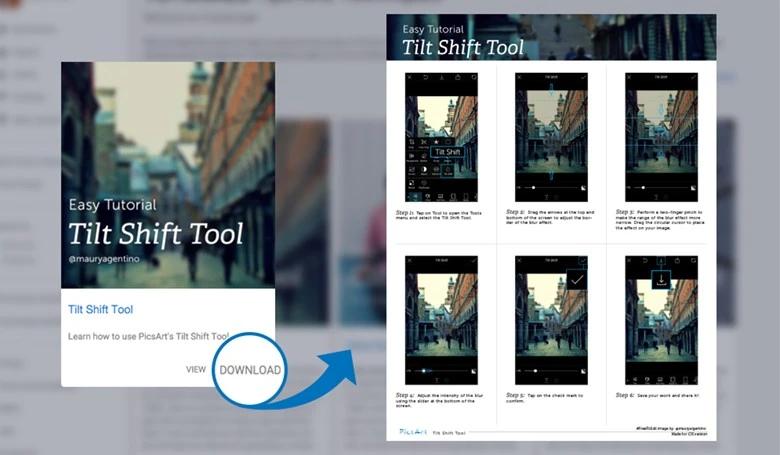Click the Step 1 phone screenshot
The image size is (780, 455).
pos(442,137)
